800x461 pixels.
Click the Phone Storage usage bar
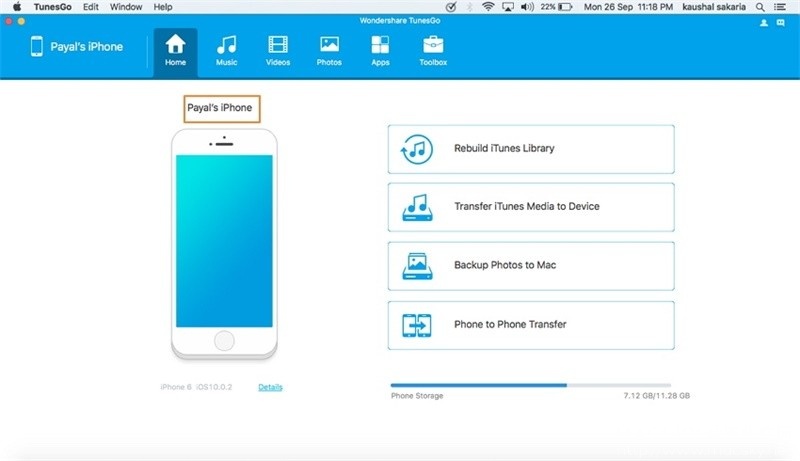click(x=531, y=385)
